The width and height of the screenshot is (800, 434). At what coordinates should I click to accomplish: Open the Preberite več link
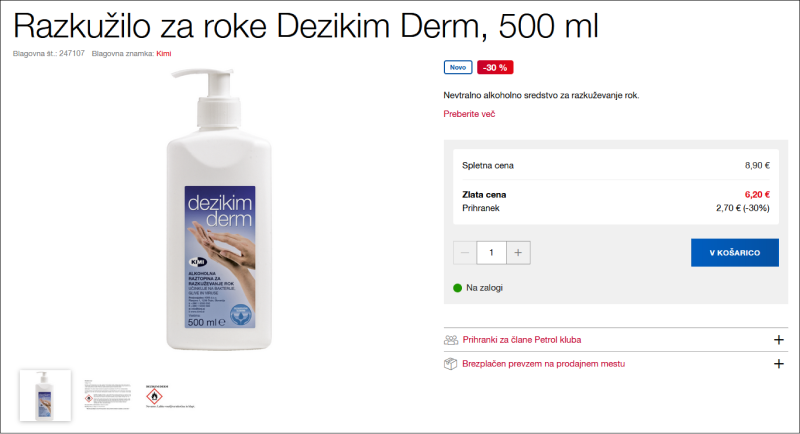(x=469, y=114)
